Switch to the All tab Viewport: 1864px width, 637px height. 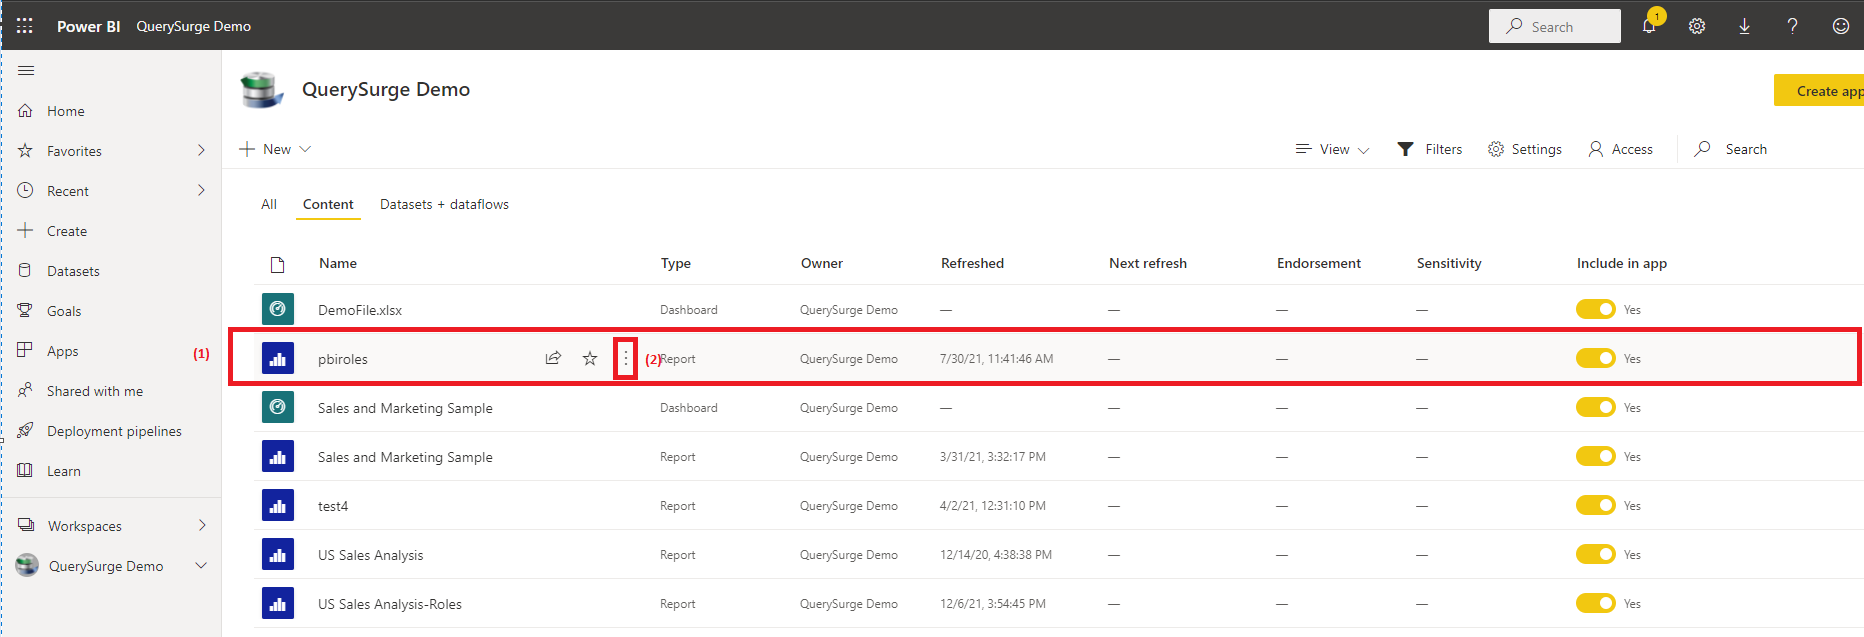pos(269,204)
